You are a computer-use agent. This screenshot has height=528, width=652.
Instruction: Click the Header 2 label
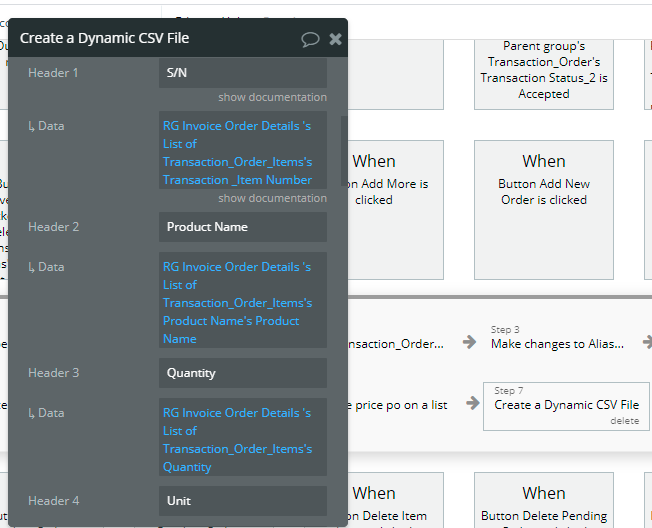53,227
